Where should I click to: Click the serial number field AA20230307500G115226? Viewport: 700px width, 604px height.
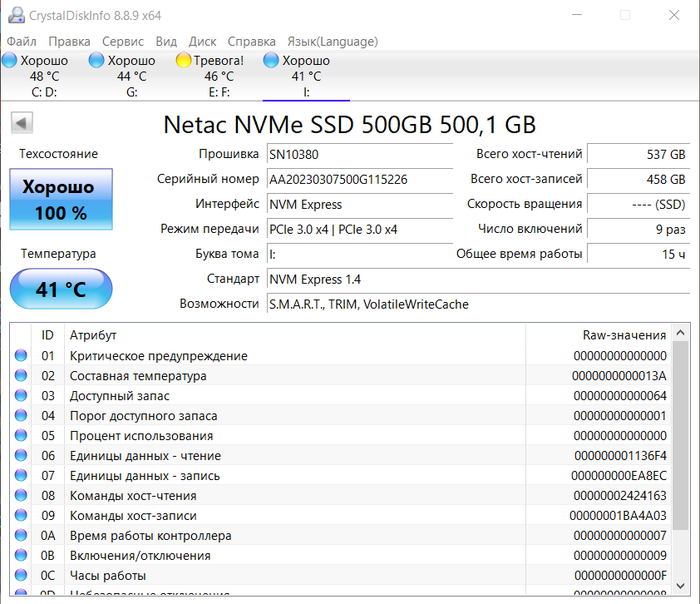pyautogui.click(x=360, y=179)
